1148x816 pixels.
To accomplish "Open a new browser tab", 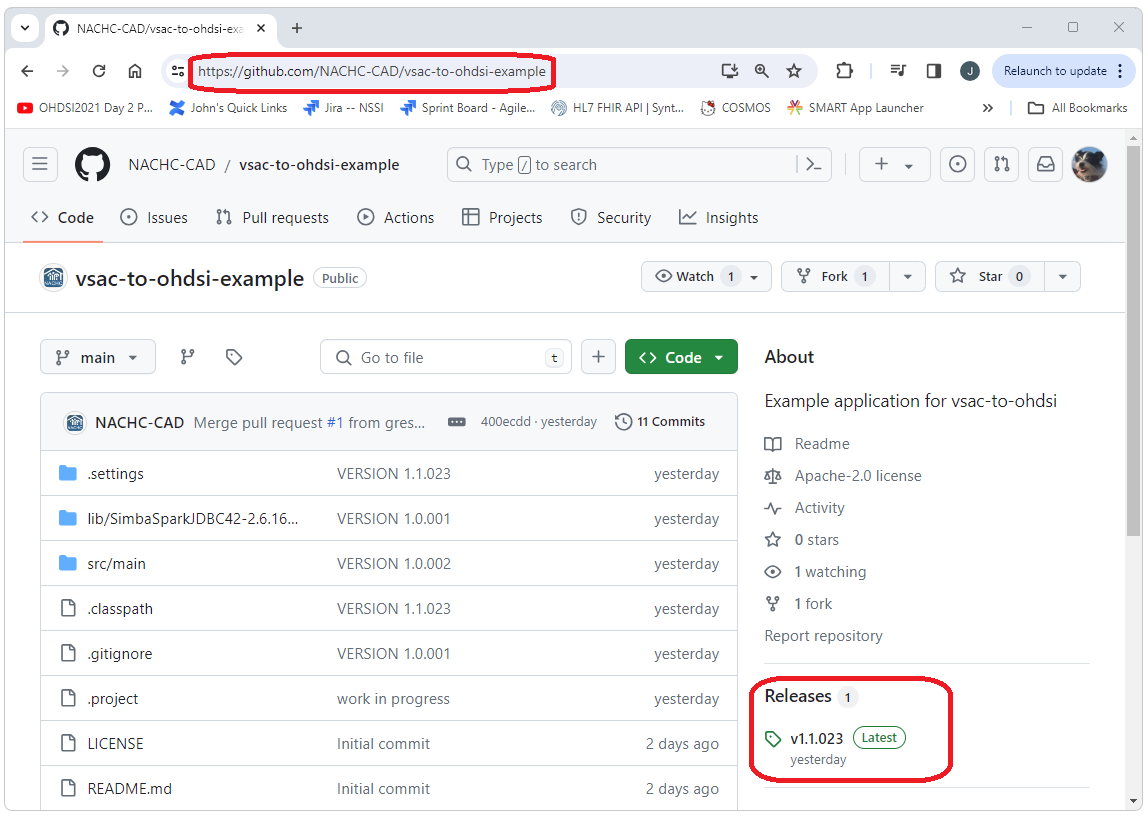I will pos(297,29).
